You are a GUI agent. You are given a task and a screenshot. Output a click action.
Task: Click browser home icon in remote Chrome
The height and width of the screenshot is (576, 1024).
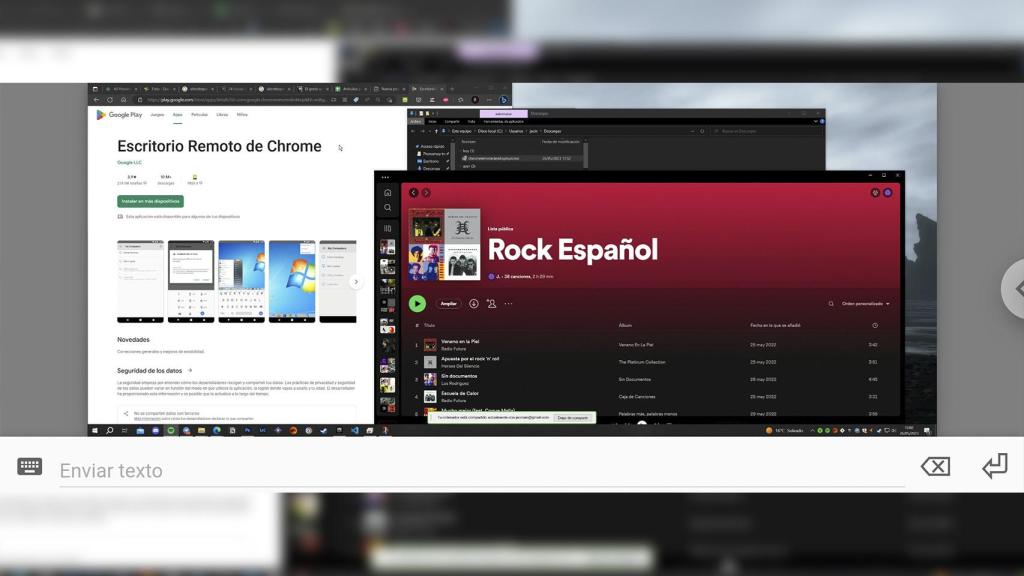pos(123,100)
